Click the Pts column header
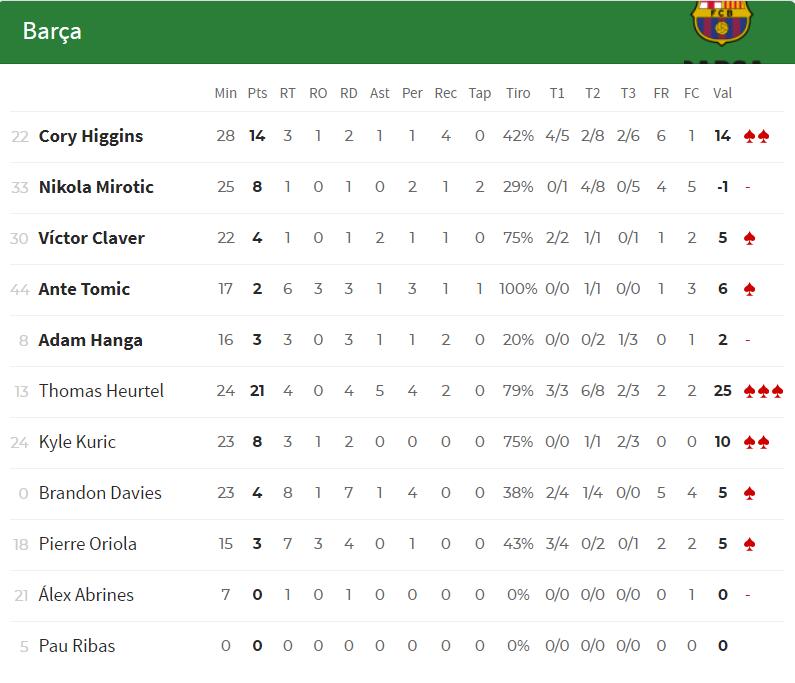The width and height of the screenshot is (795, 683). click(x=257, y=93)
